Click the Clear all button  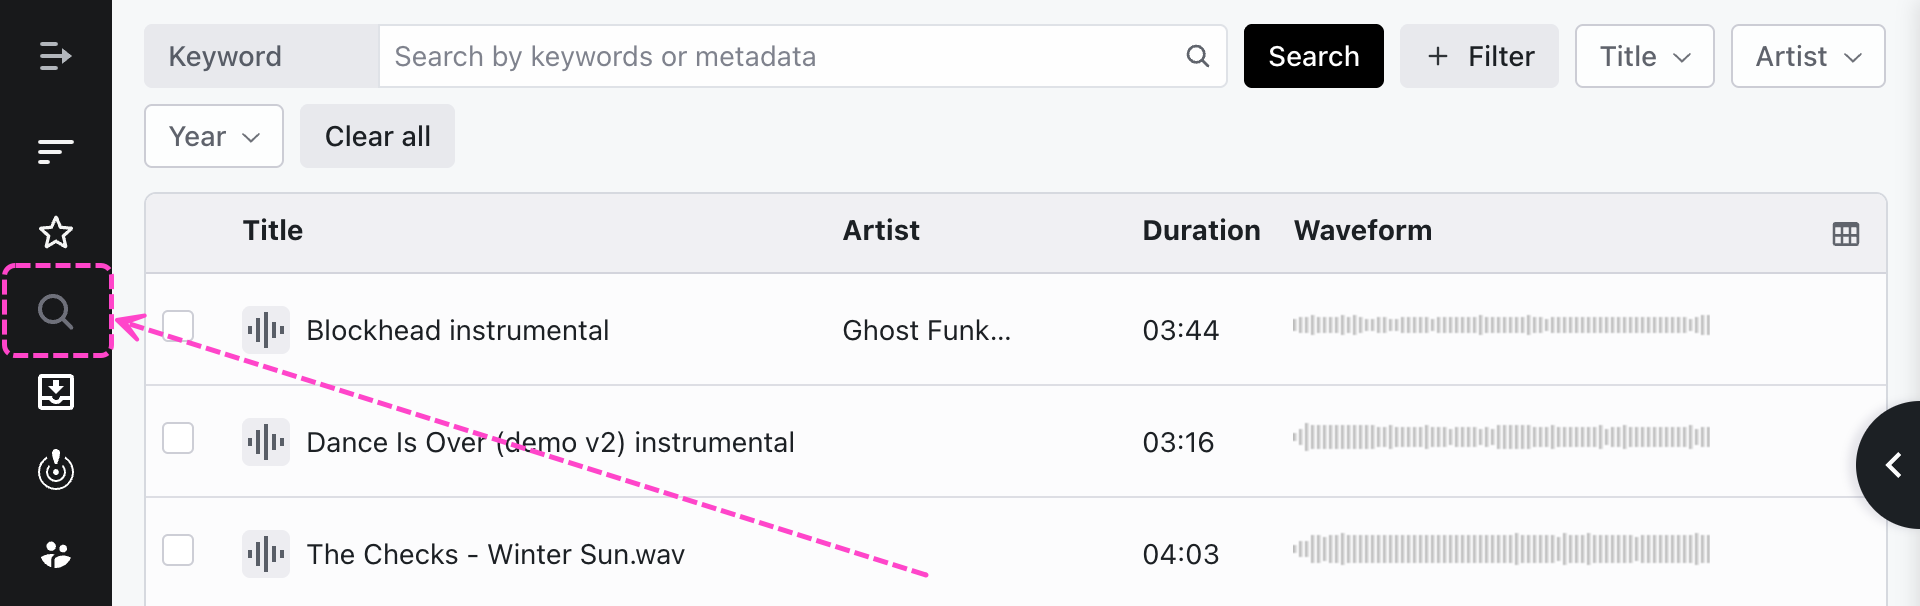tap(377, 136)
